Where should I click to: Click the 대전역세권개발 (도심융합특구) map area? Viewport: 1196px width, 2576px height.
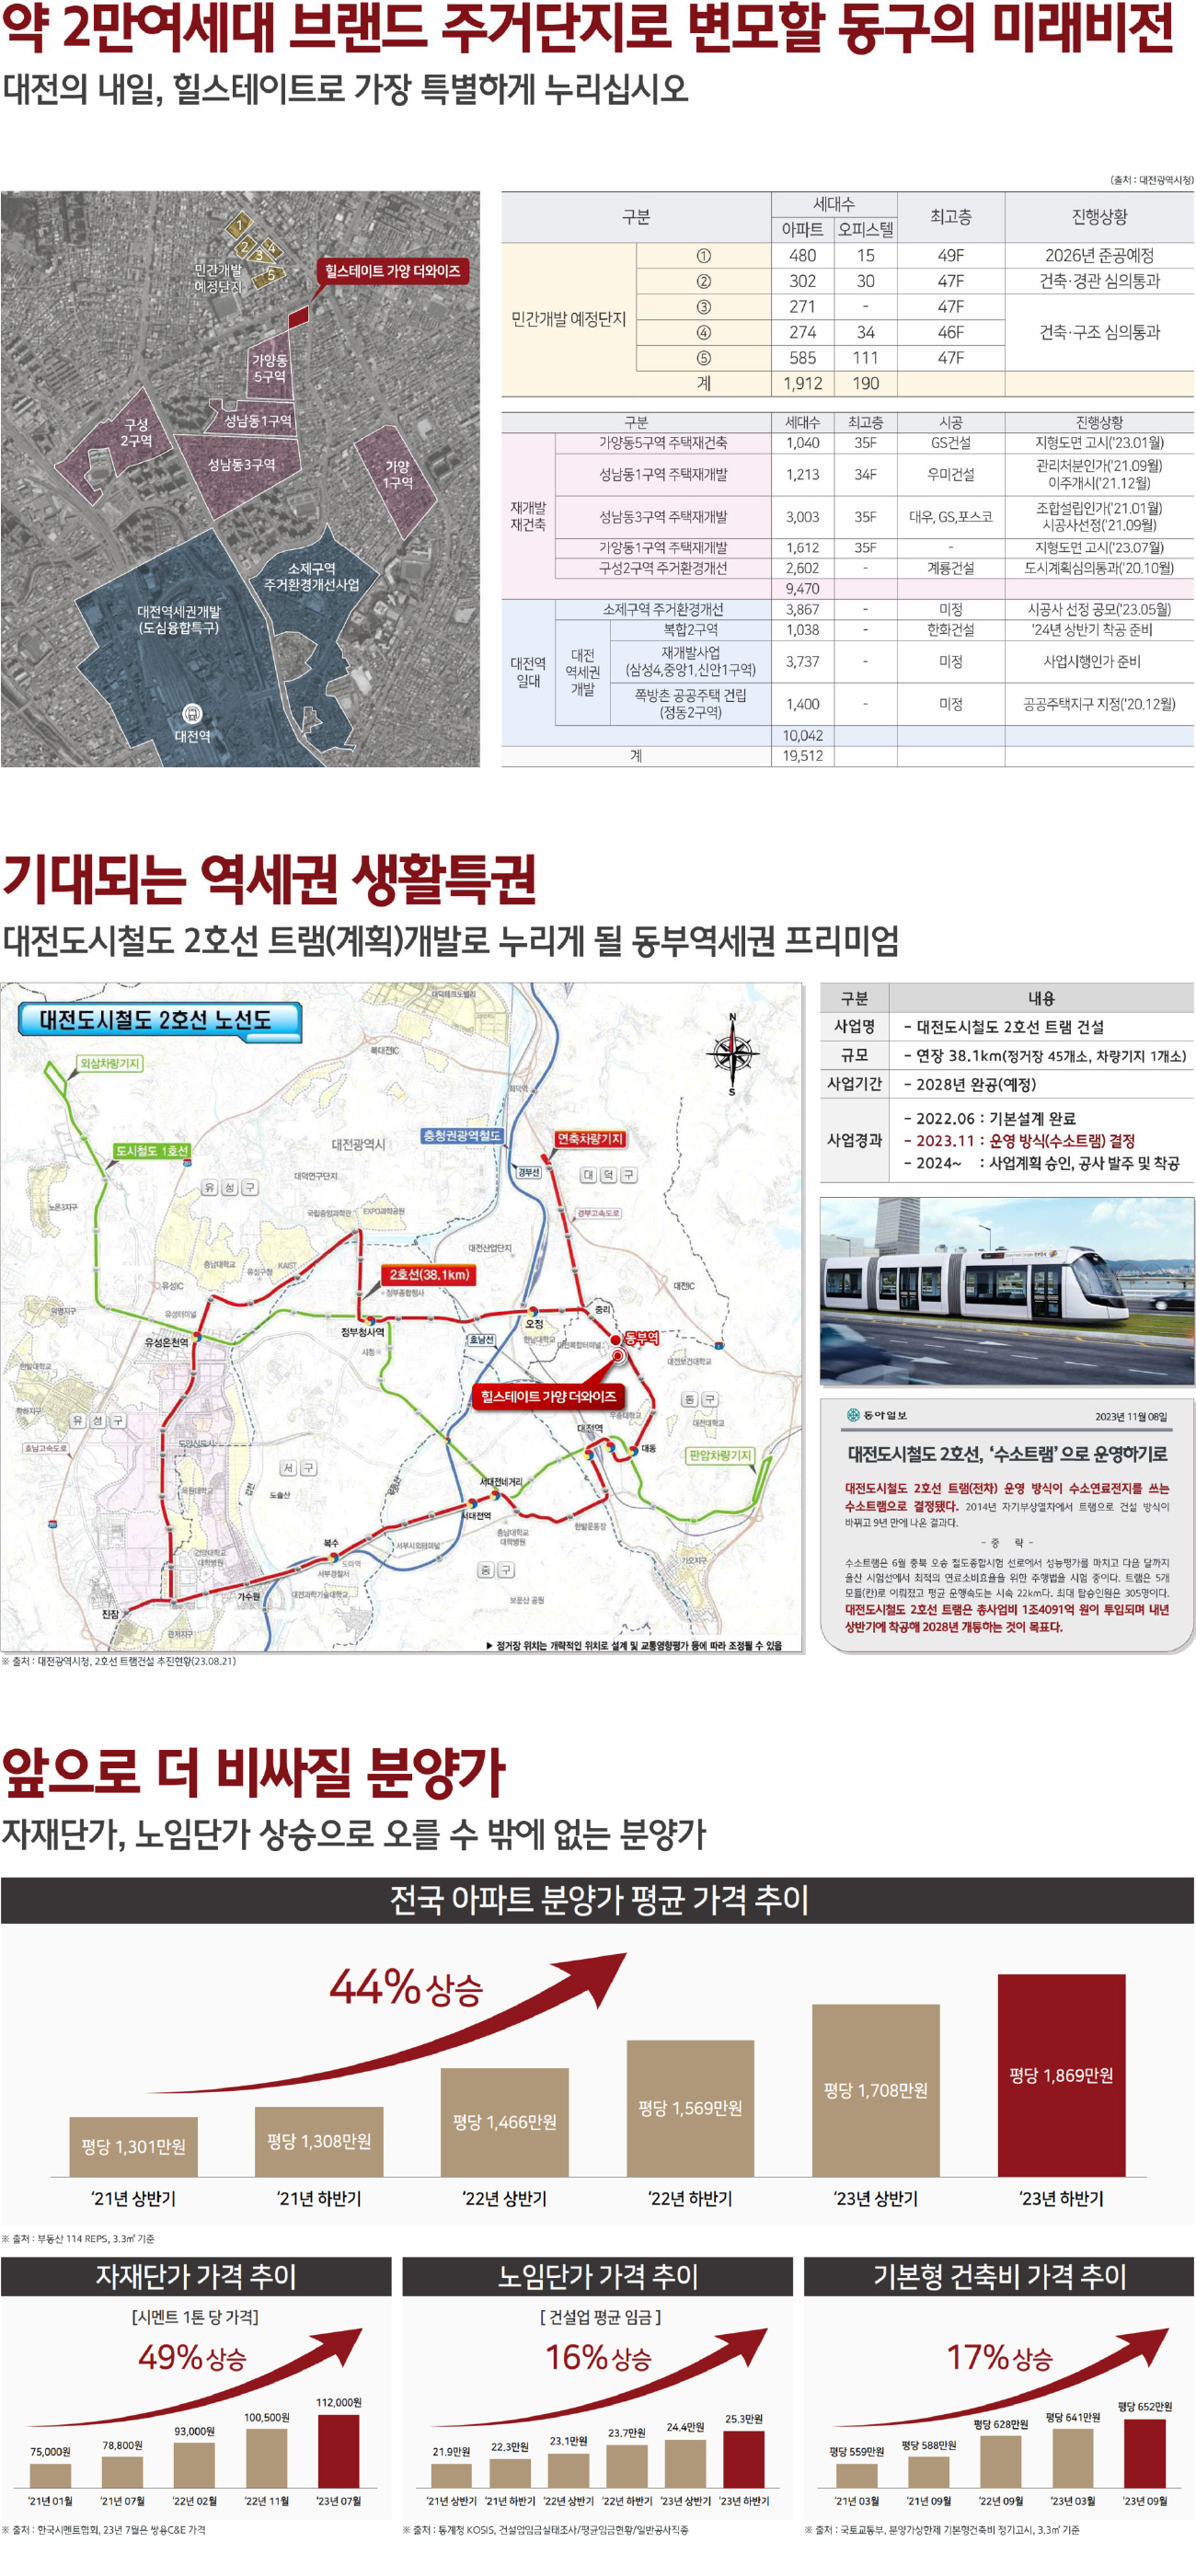point(178,619)
